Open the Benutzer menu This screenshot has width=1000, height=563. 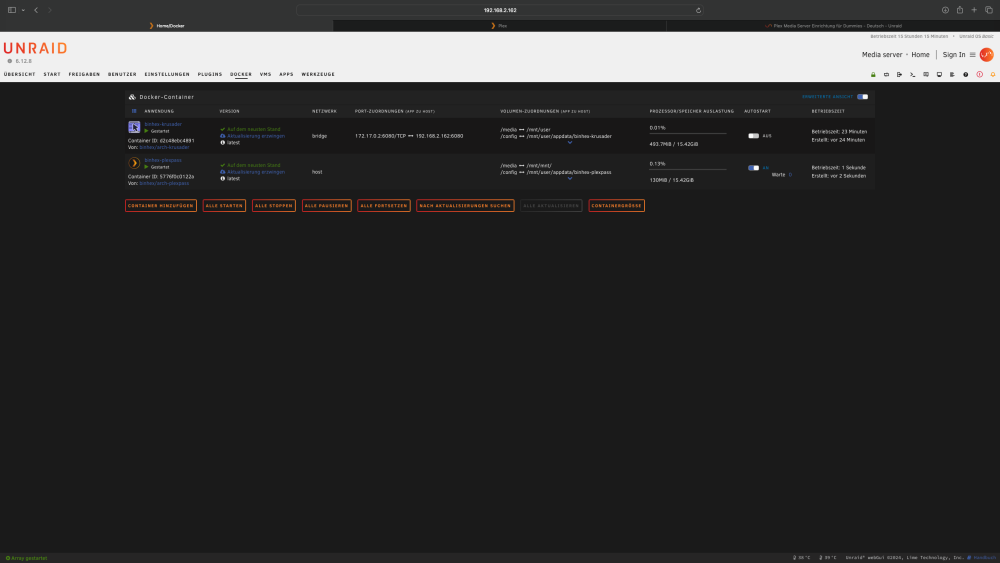[x=122, y=75]
